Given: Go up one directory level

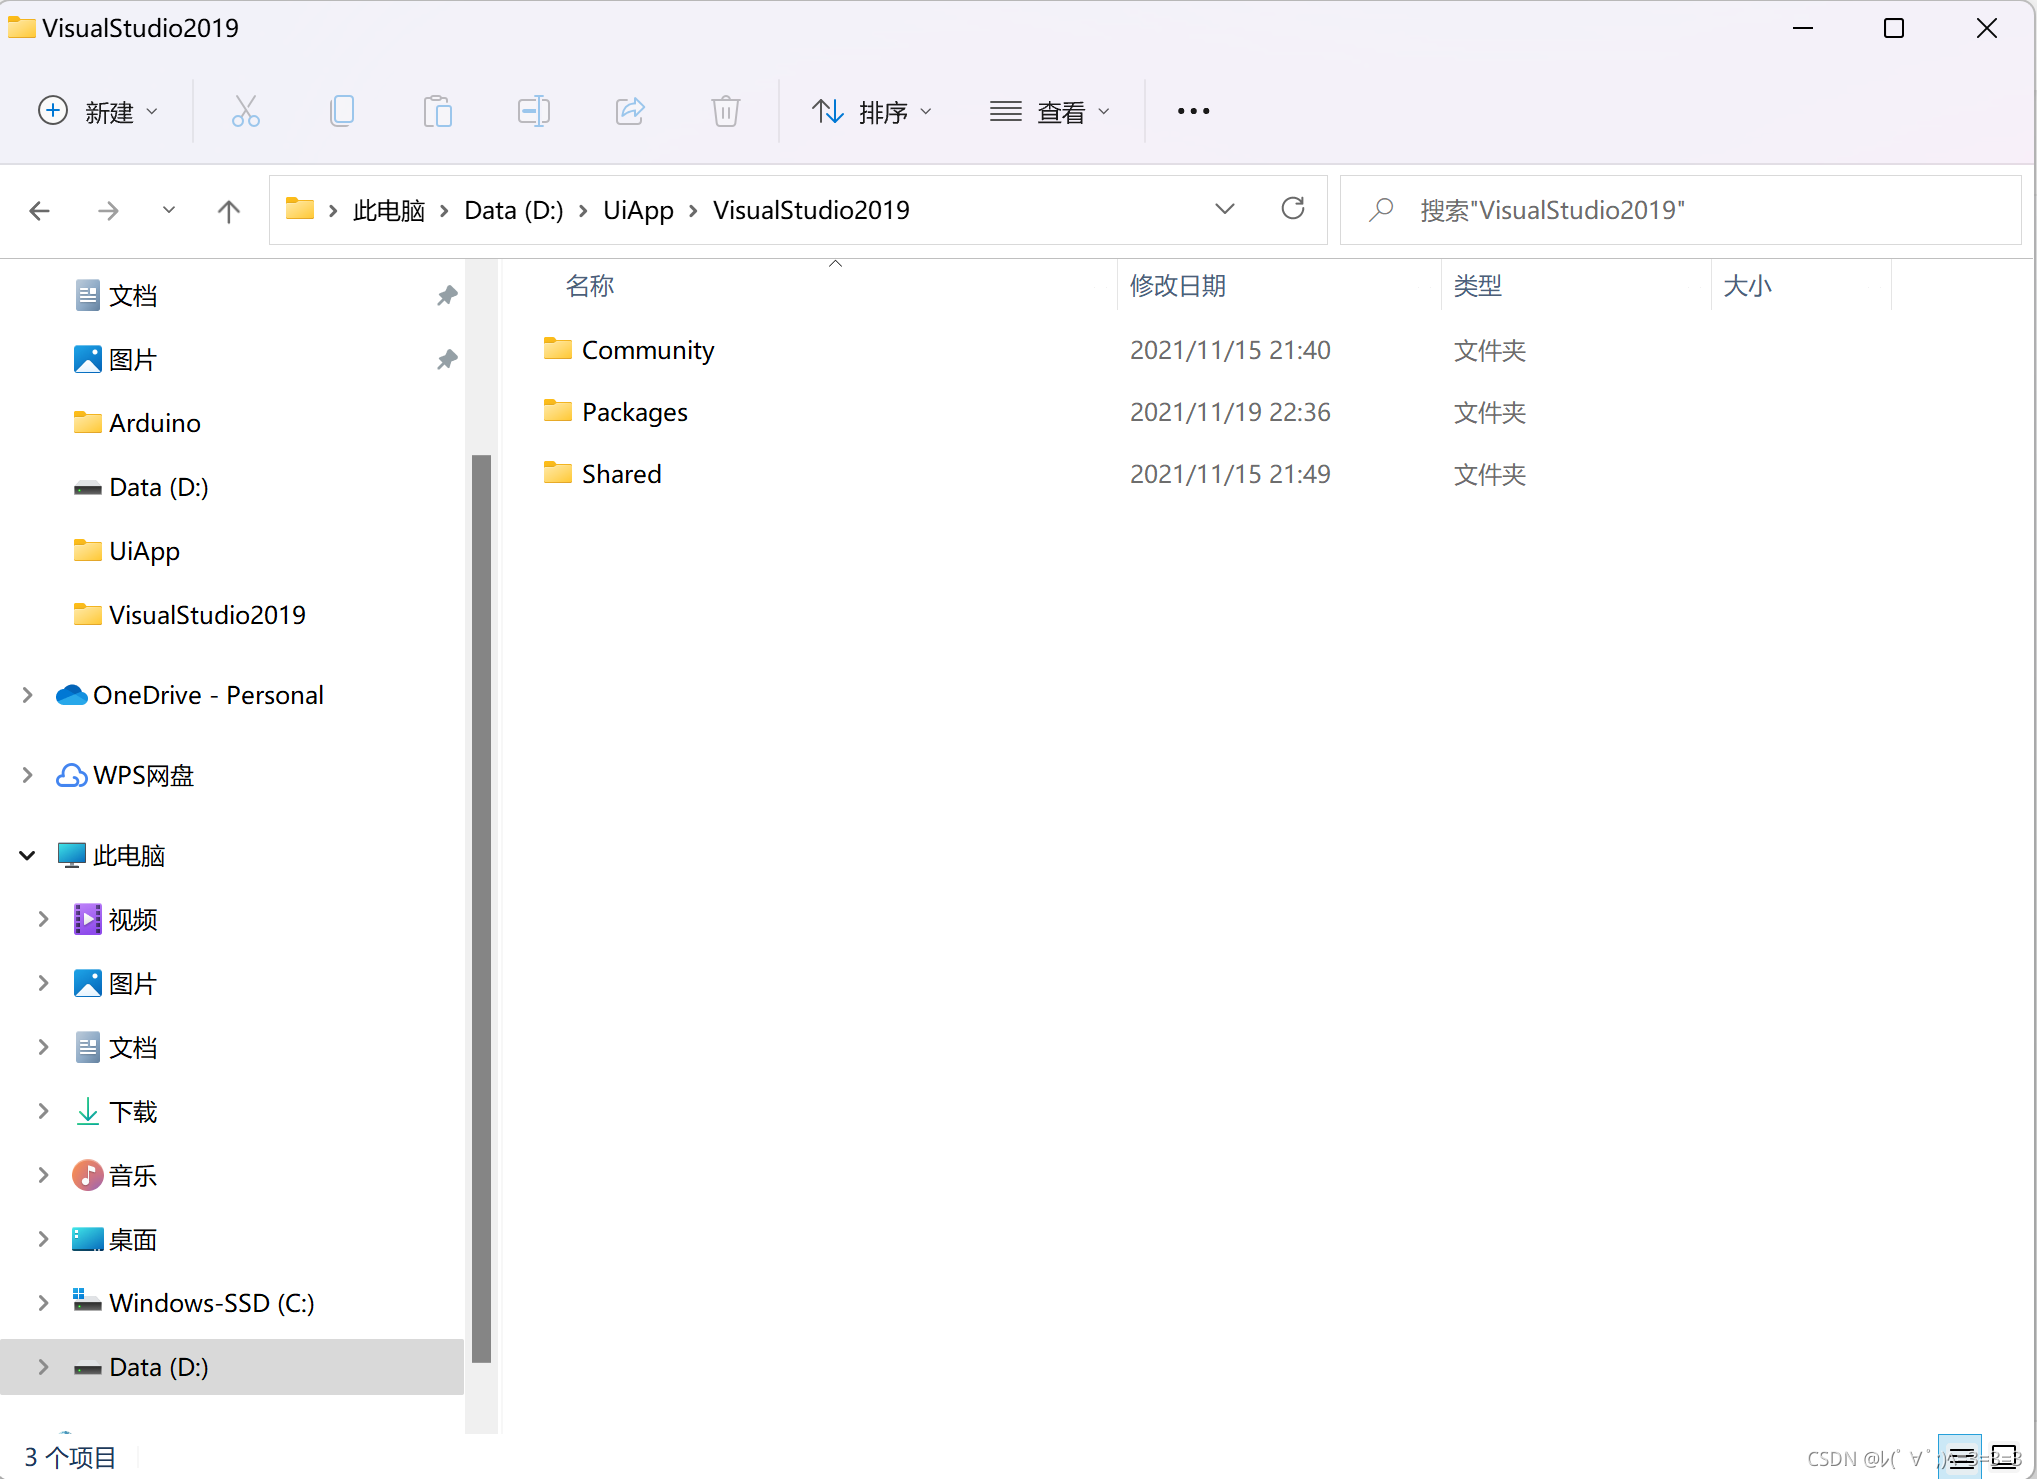Looking at the screenshot, I should point(229,211).
